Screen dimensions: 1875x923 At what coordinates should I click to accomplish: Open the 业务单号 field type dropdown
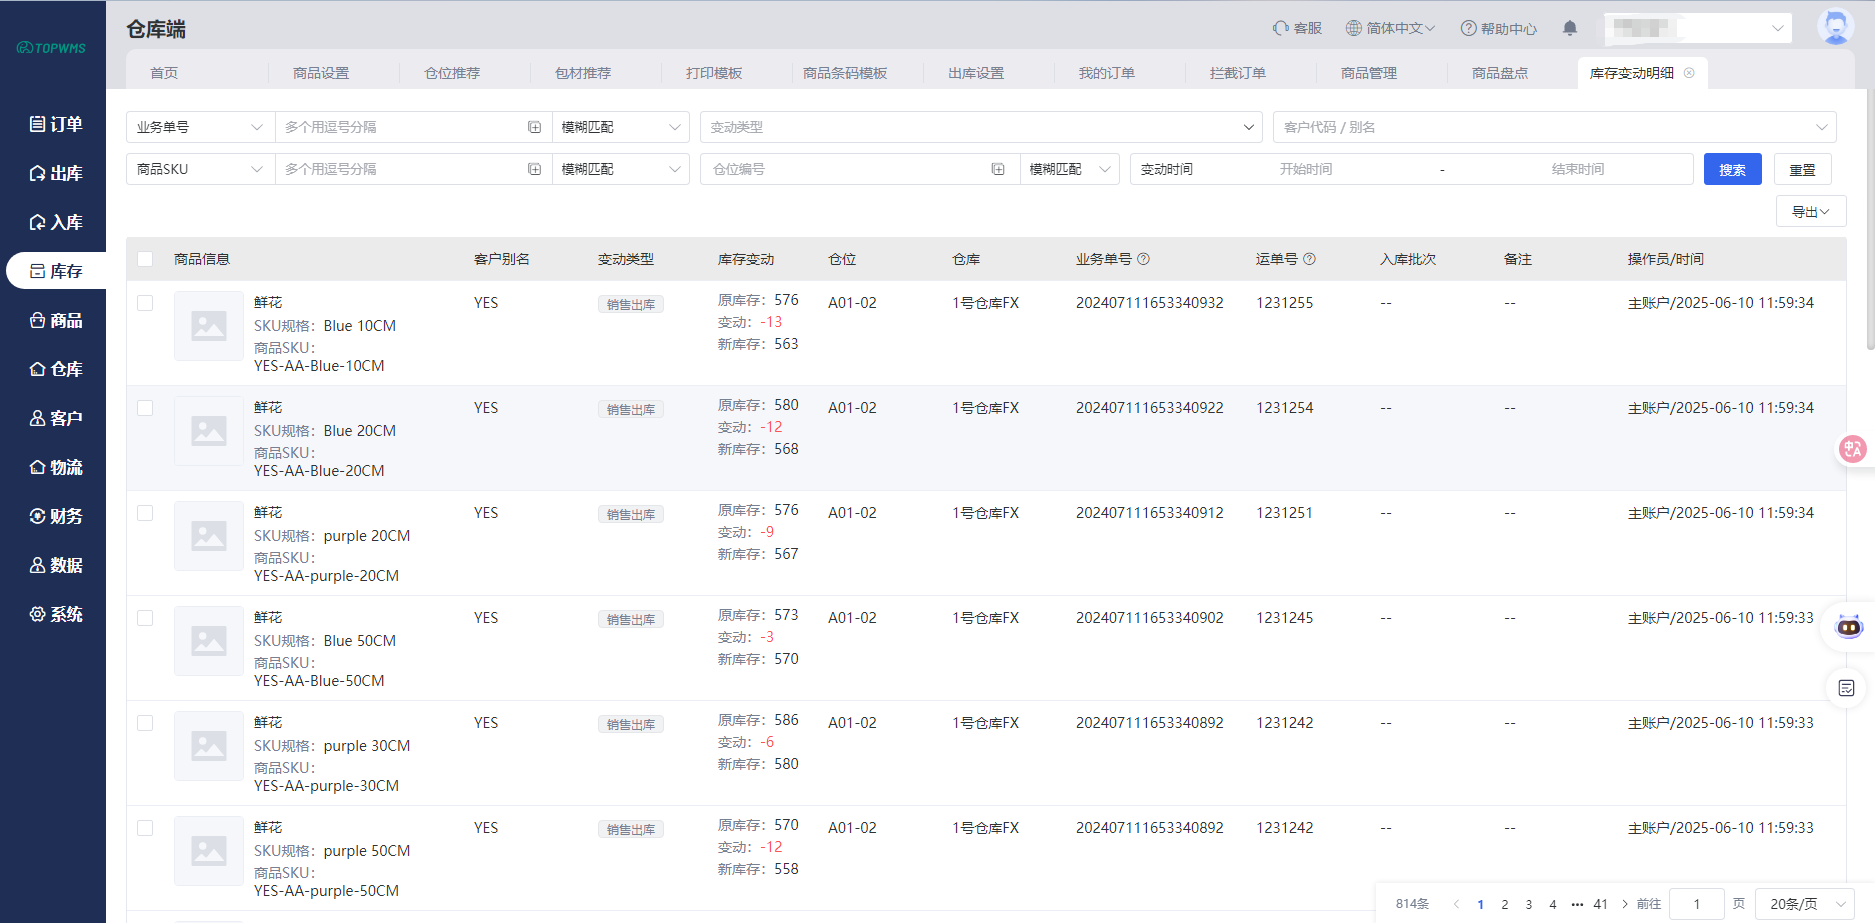tap(200, 127)
